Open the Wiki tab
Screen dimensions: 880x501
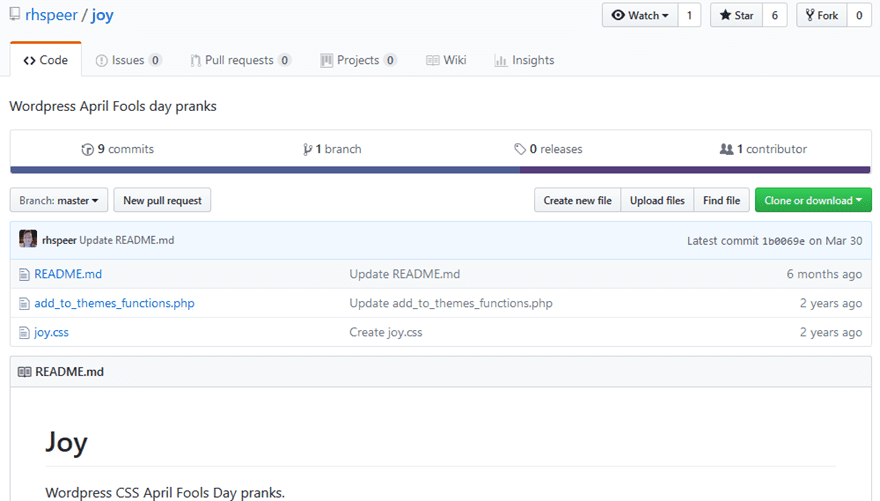(446, 60)
